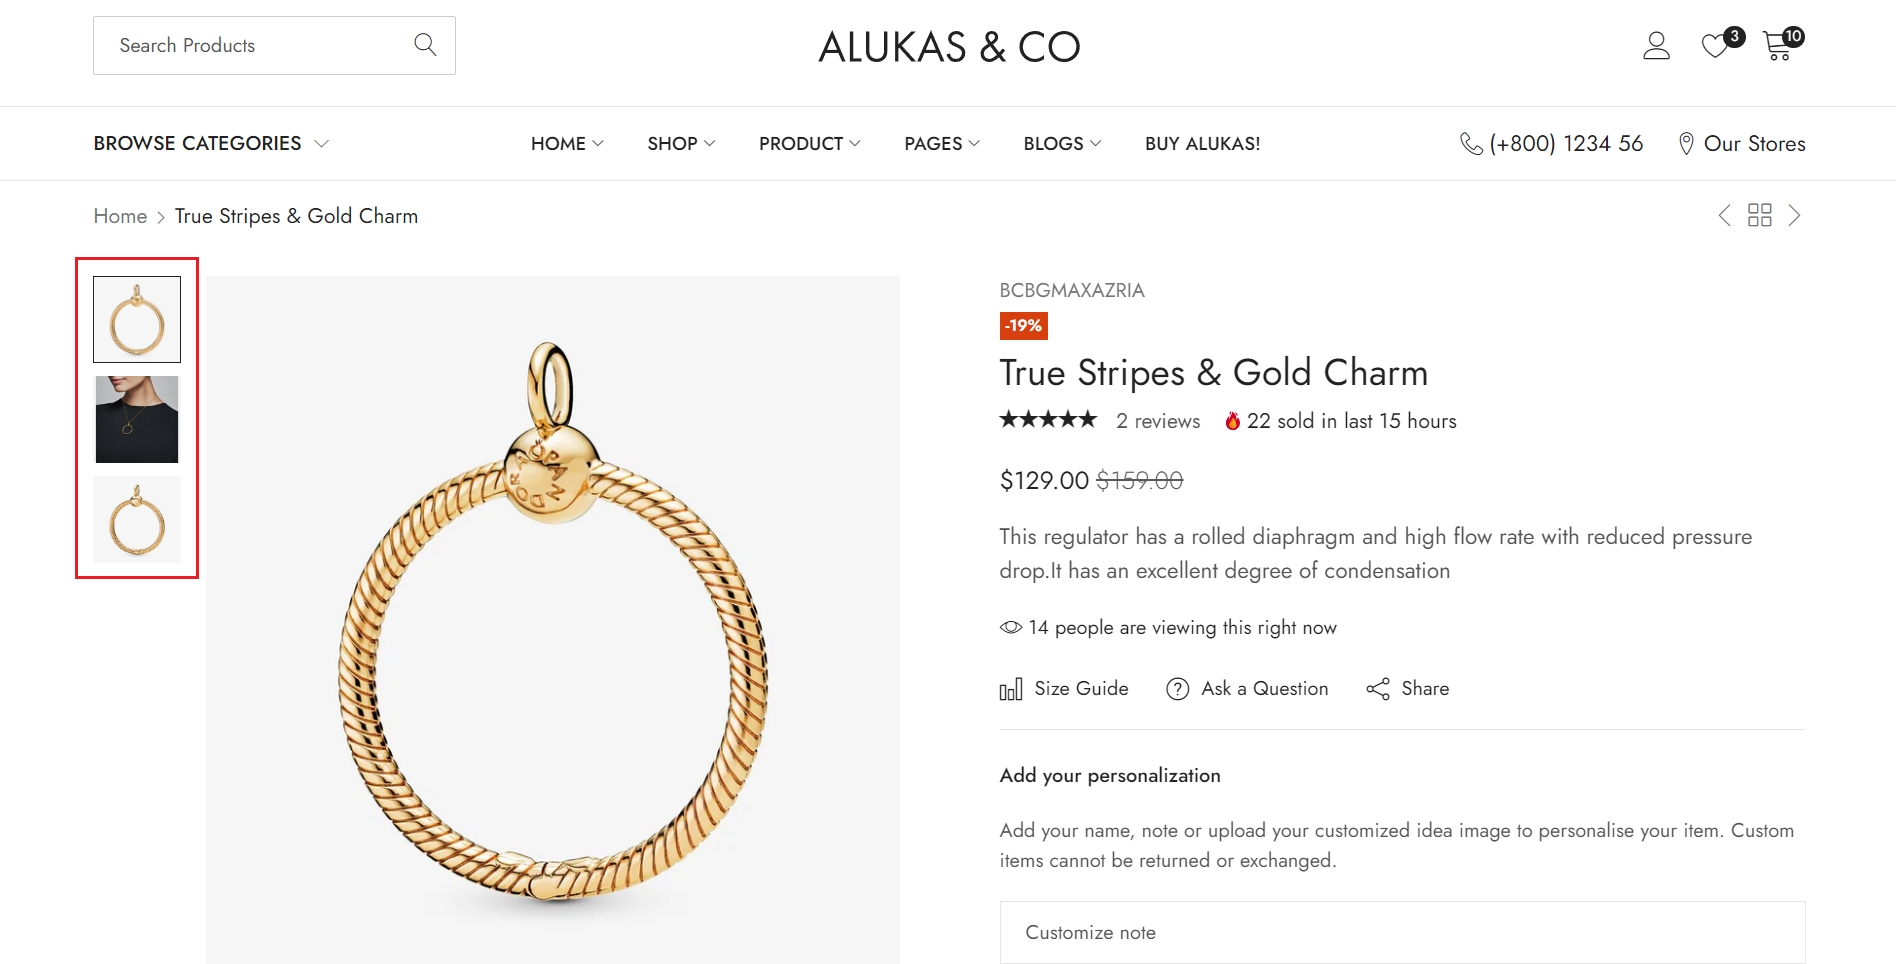
Task: Expand Browse Categories dropdown
Action: pyautogui.click(x=211, y=144)
